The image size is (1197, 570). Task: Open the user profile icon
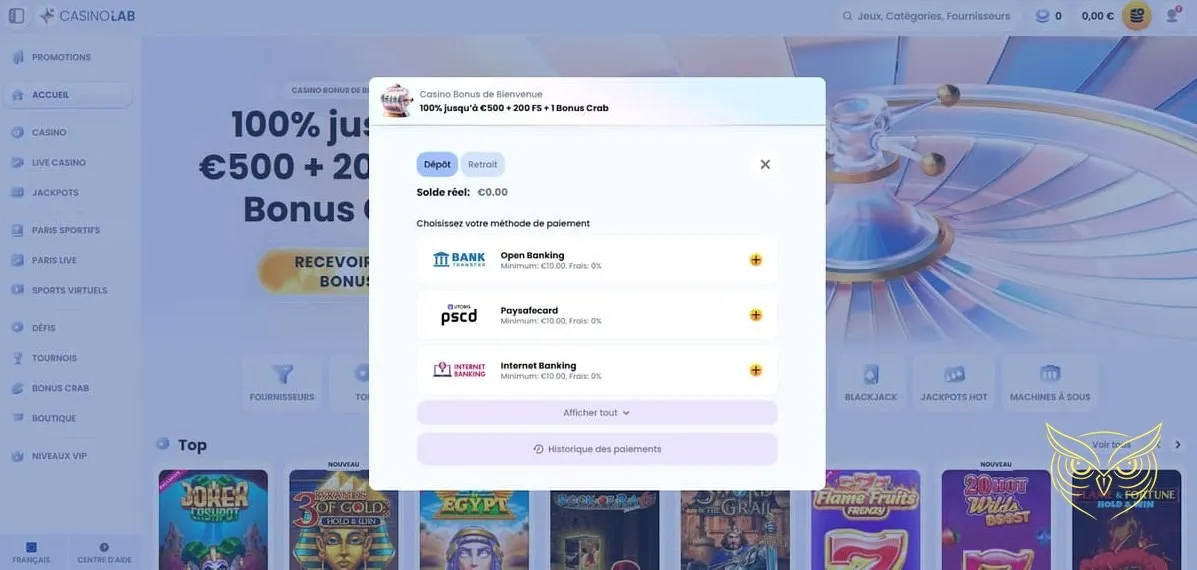pos(1173,15)
